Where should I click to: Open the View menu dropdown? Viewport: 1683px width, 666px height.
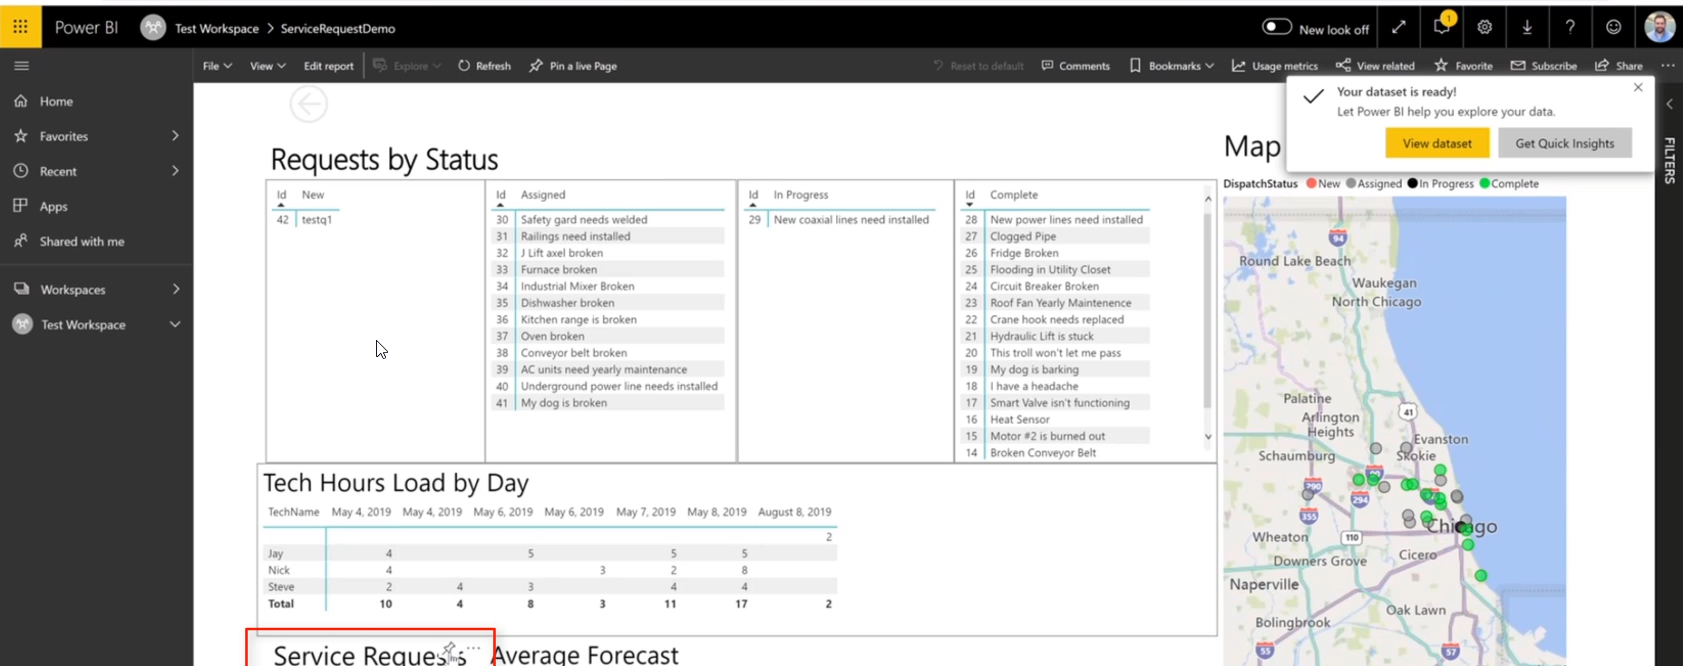pos(267,66)
